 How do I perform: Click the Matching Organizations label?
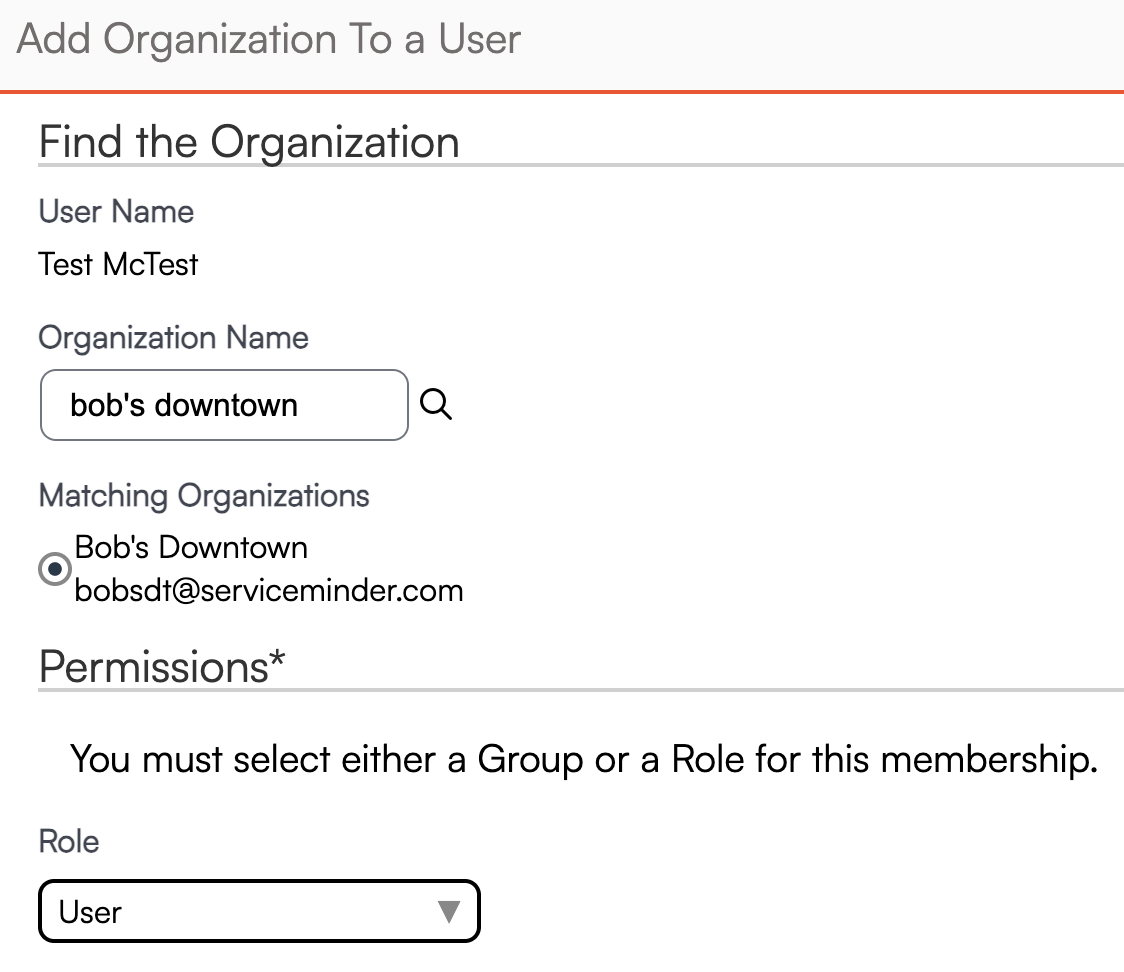pyautogui.click(x=204, y=495)
